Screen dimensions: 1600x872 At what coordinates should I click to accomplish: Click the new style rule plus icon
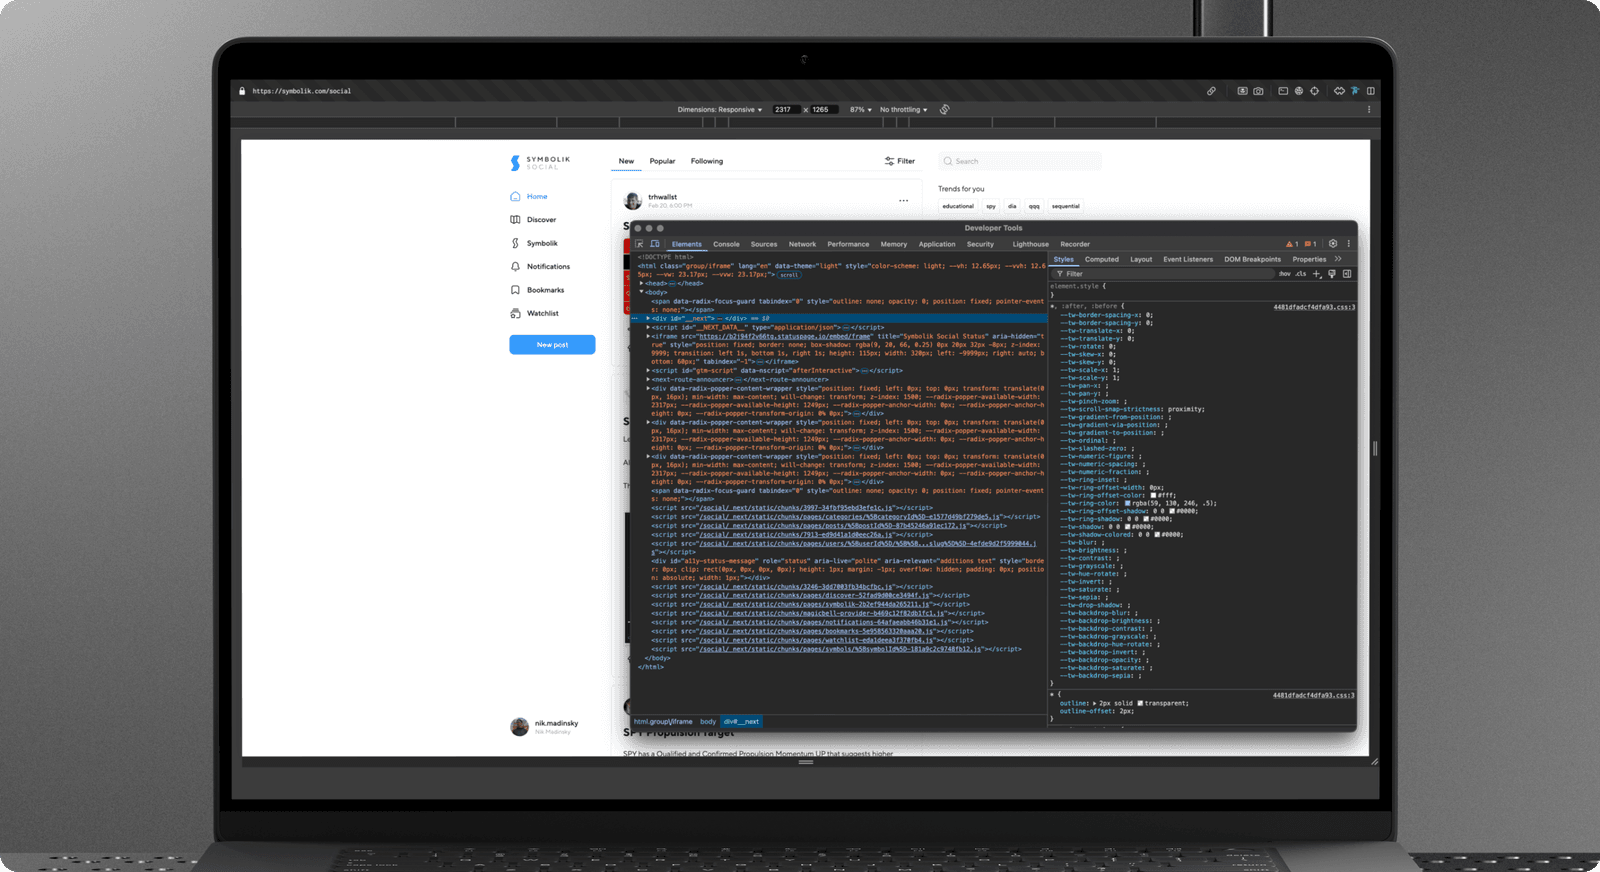(1317, 274)
